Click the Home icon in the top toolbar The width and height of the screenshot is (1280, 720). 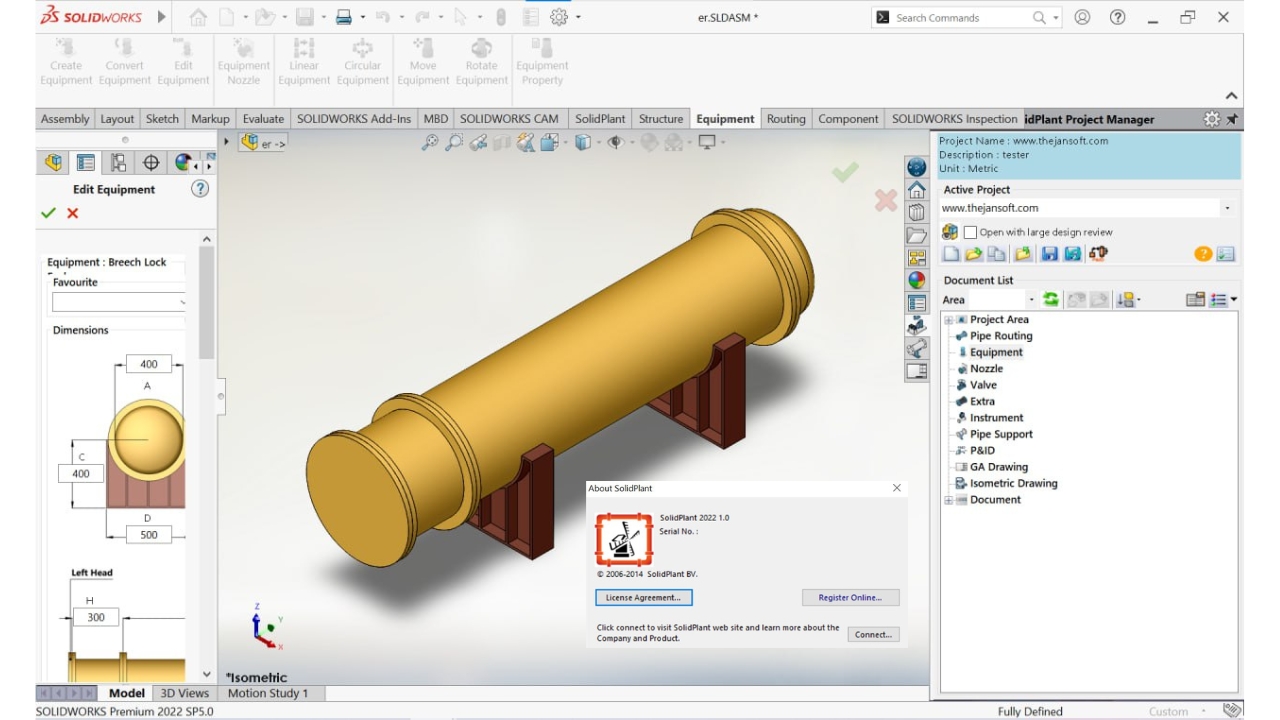198,17
